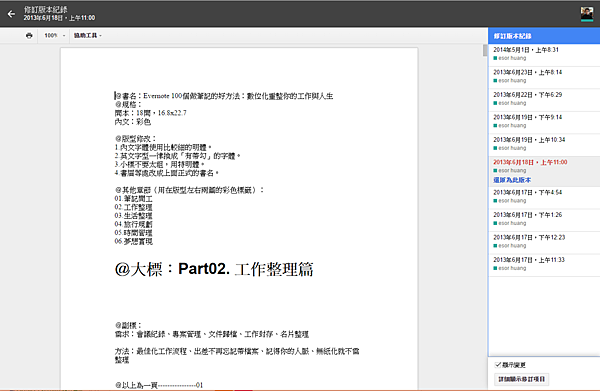The height and width of the screenshot is (391, 600).
Task: Click the 詳細顯示修訂項目 button
Action: coord(522,379)
